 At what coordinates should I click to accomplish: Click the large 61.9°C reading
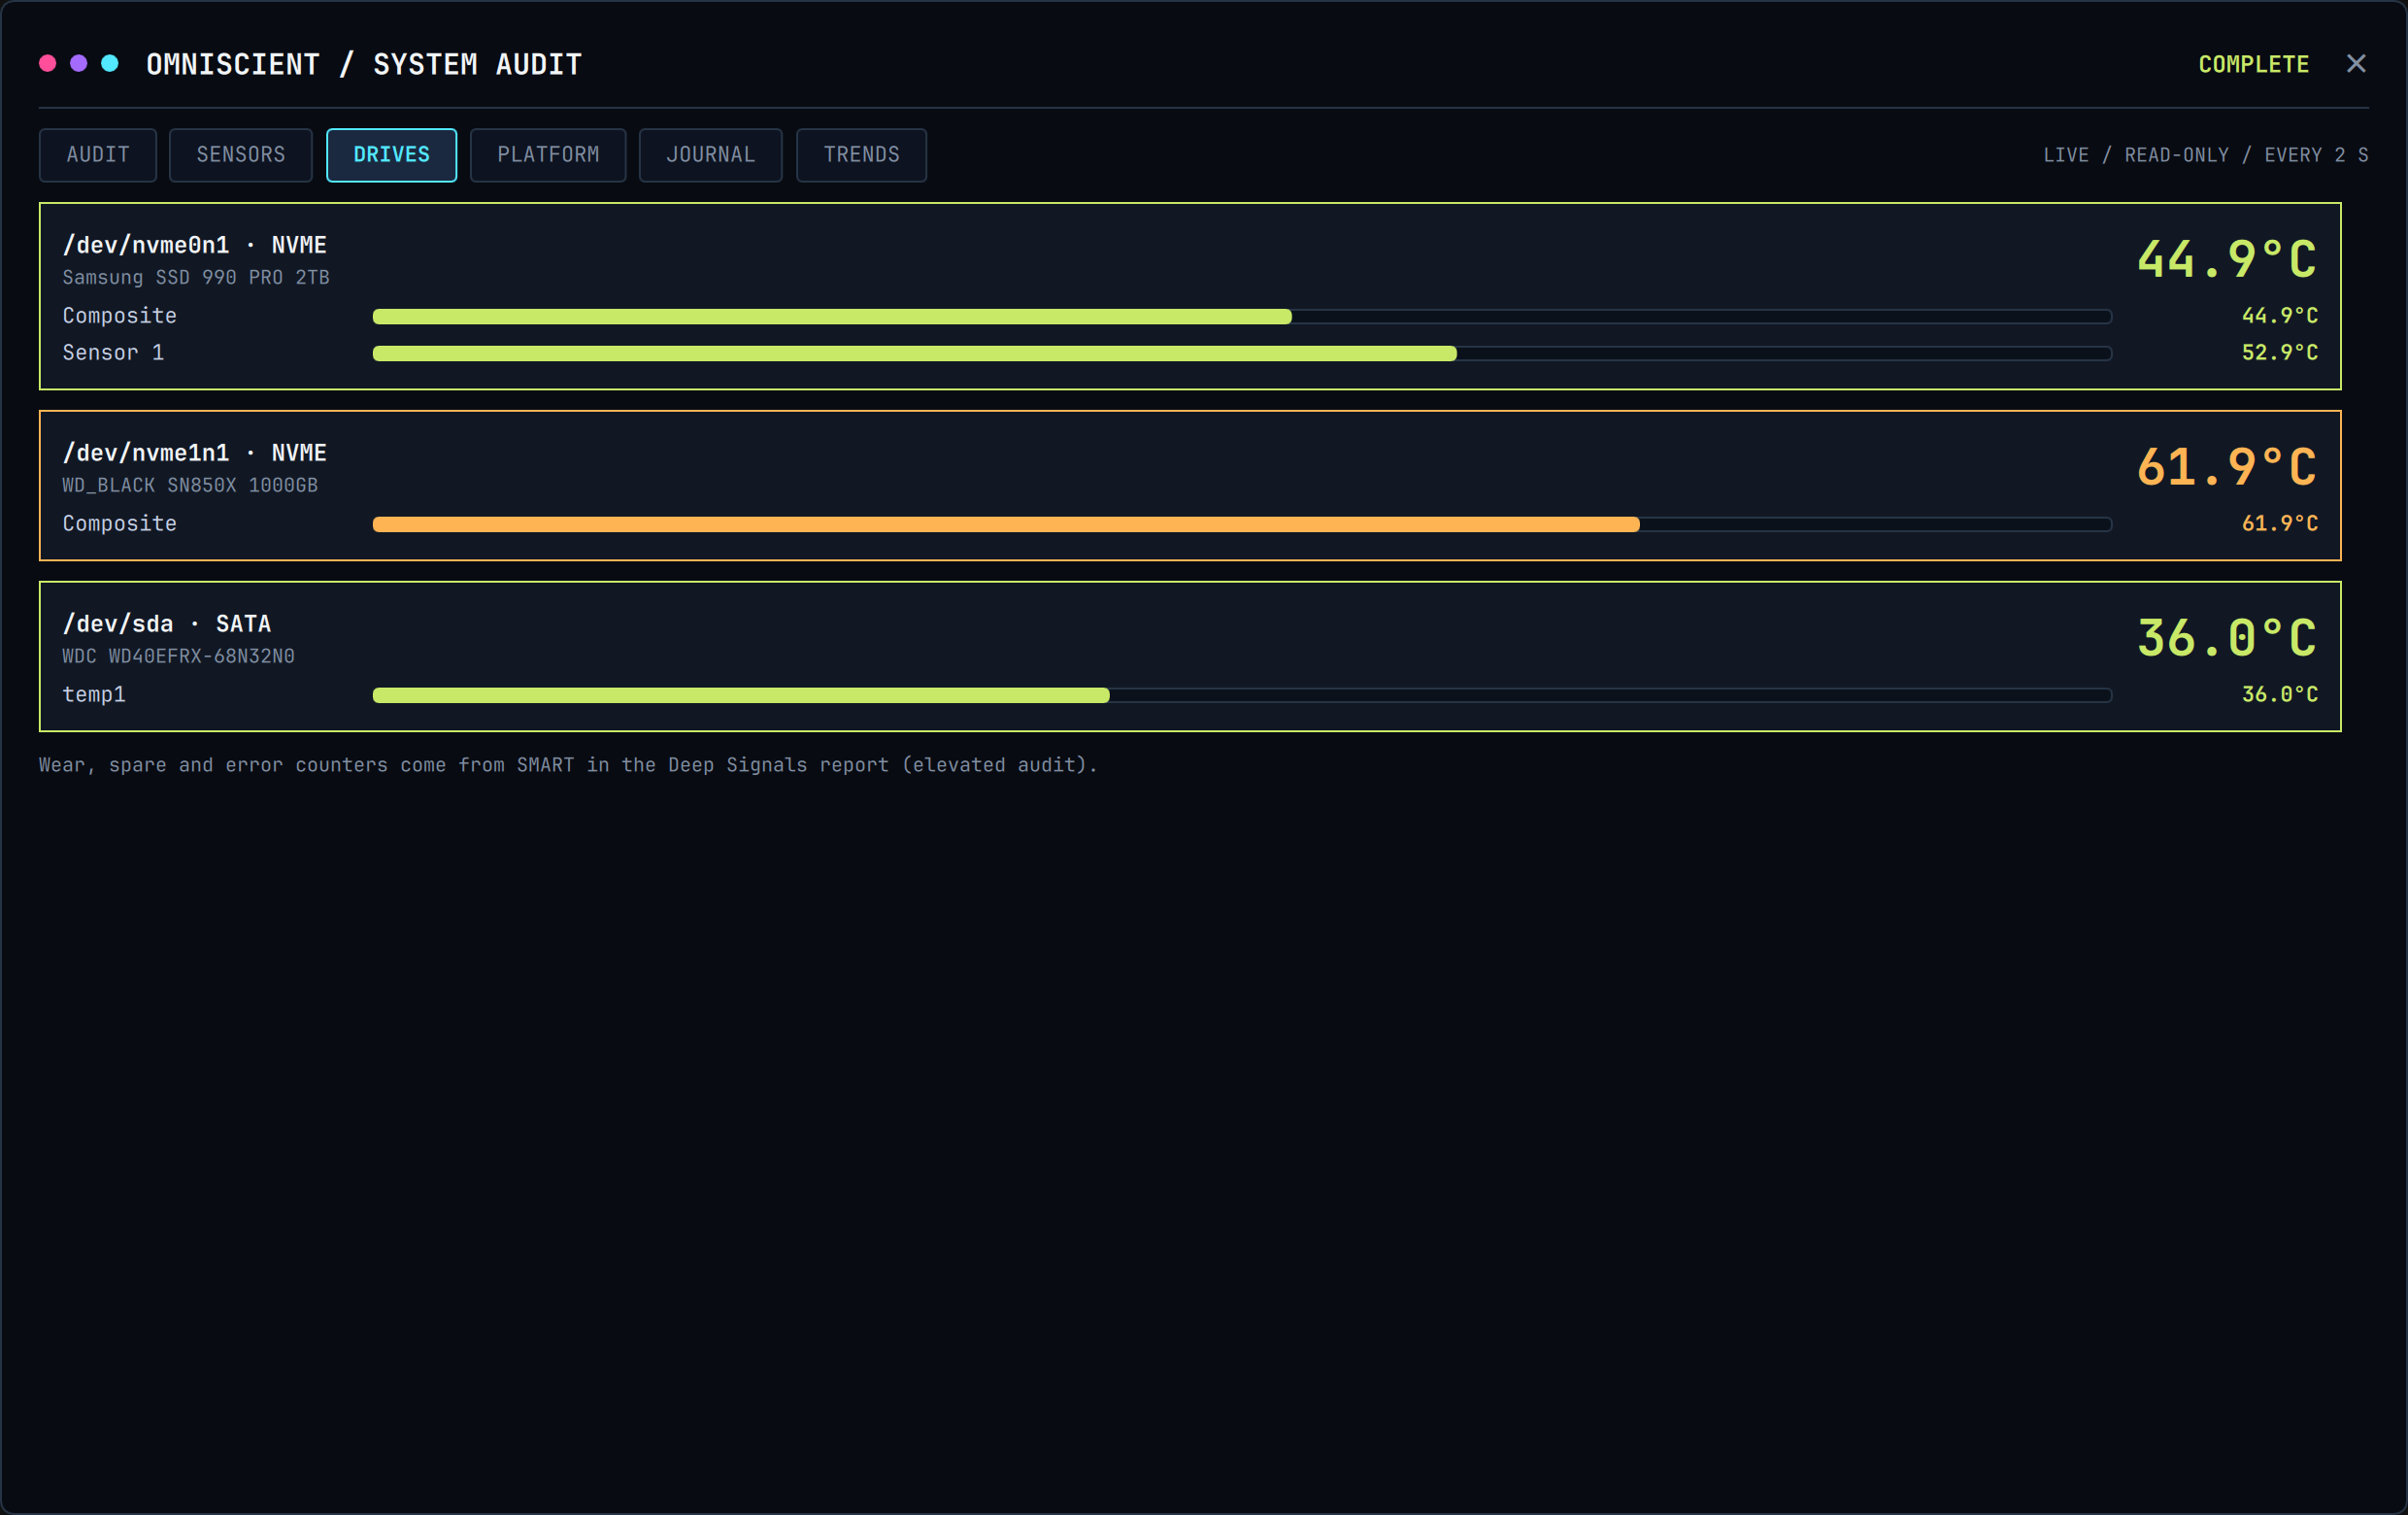tap(2226, 467)
